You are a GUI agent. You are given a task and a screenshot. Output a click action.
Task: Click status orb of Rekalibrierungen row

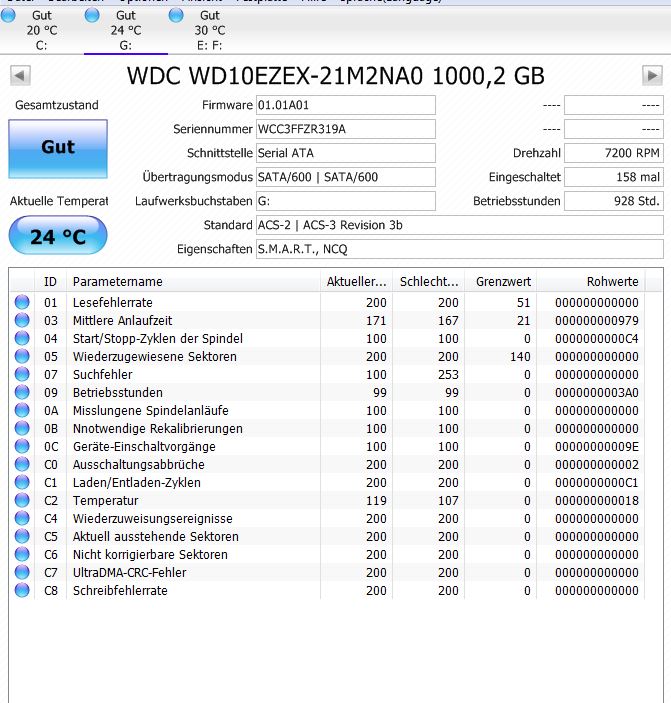[x=22, y=428]
